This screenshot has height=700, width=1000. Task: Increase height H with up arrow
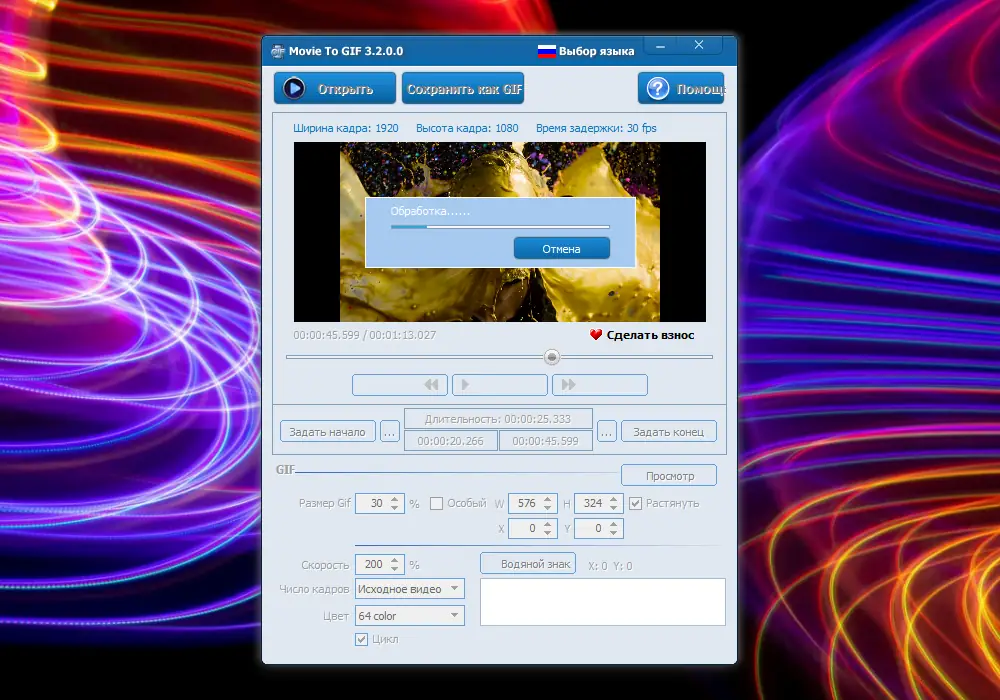pos(614,499)
